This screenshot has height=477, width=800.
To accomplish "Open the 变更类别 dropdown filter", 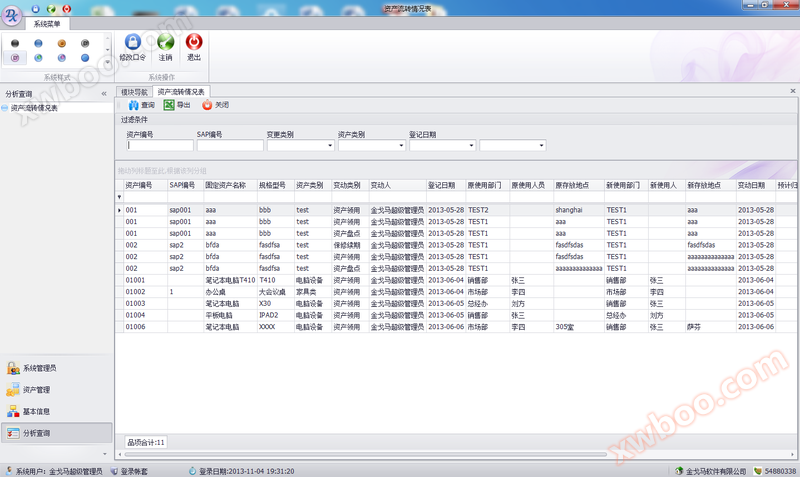I will pyautogui.click(x=329, y=145).
